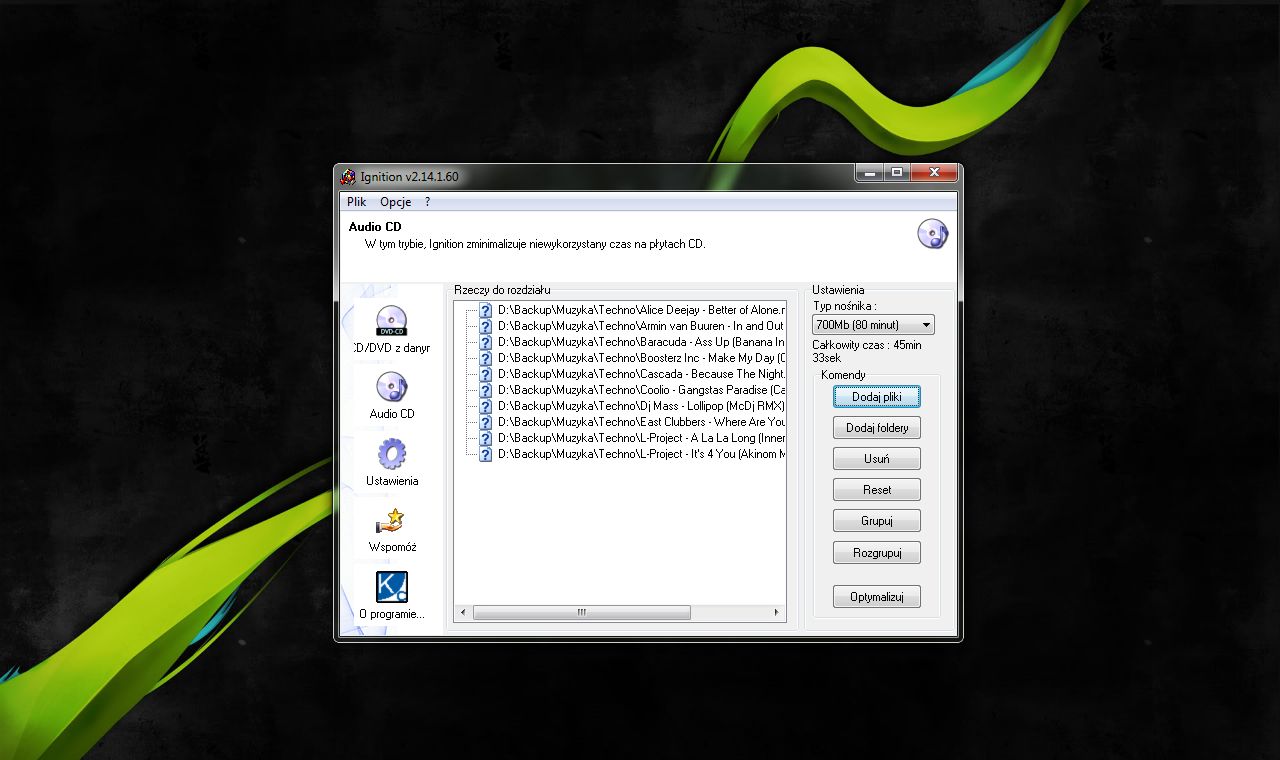This screenshot has height=760, width=1280.
Task: Click the audio CD icon in header
Action: coord(932,234)
